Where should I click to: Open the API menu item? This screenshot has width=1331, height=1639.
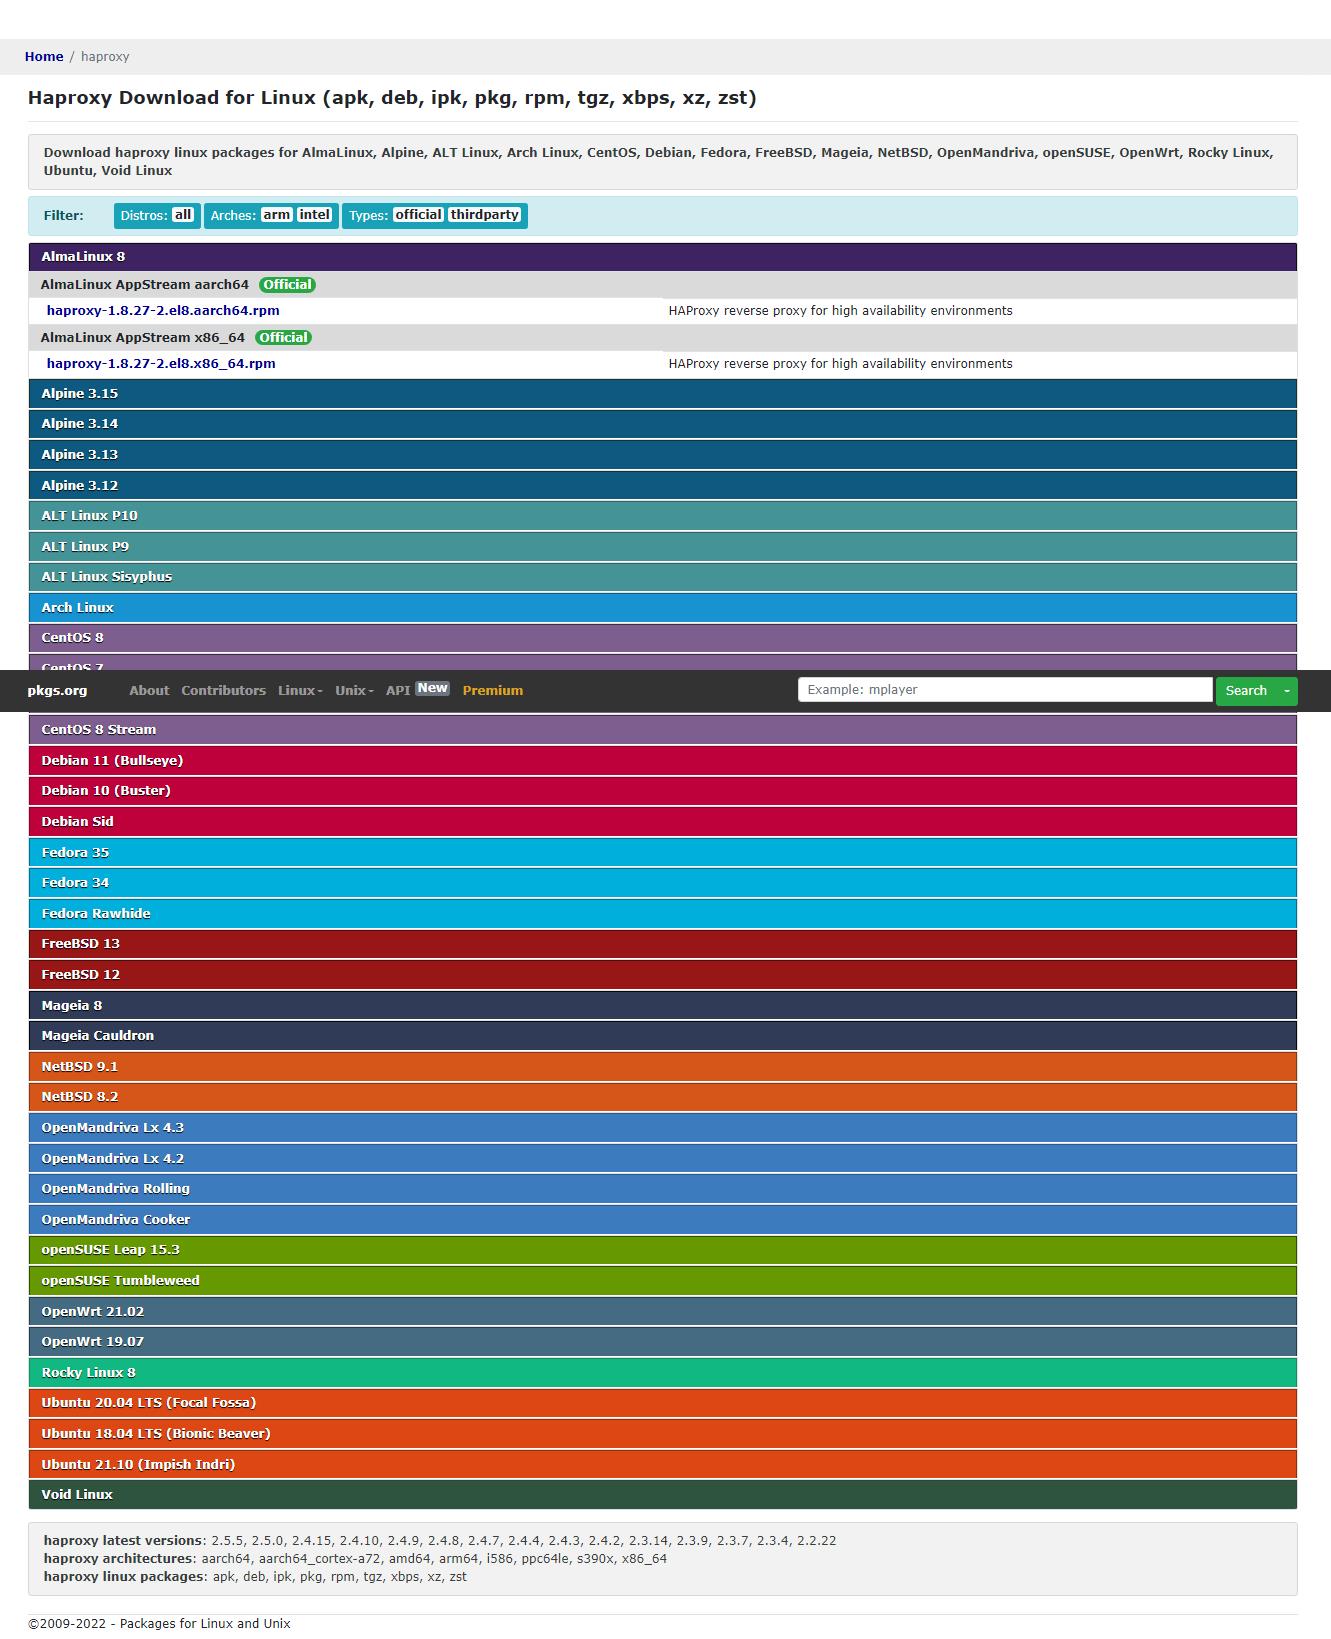coord(398,691)
